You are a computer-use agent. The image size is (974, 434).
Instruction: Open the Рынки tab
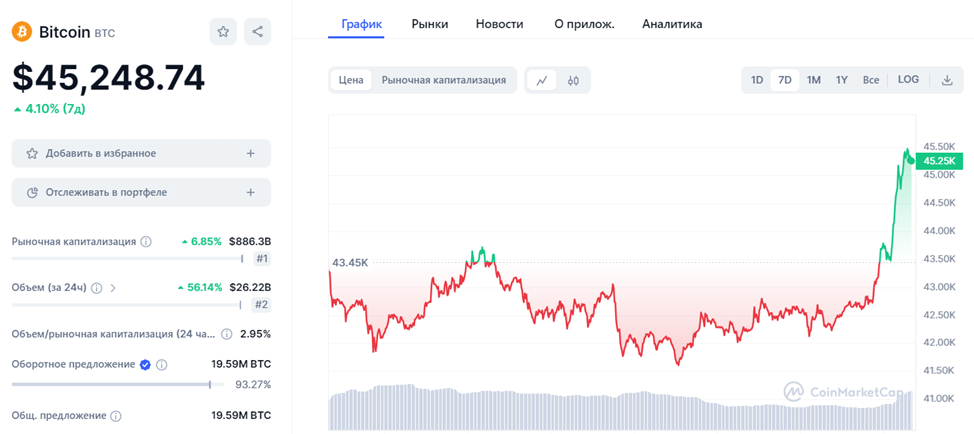pos(430,24)
